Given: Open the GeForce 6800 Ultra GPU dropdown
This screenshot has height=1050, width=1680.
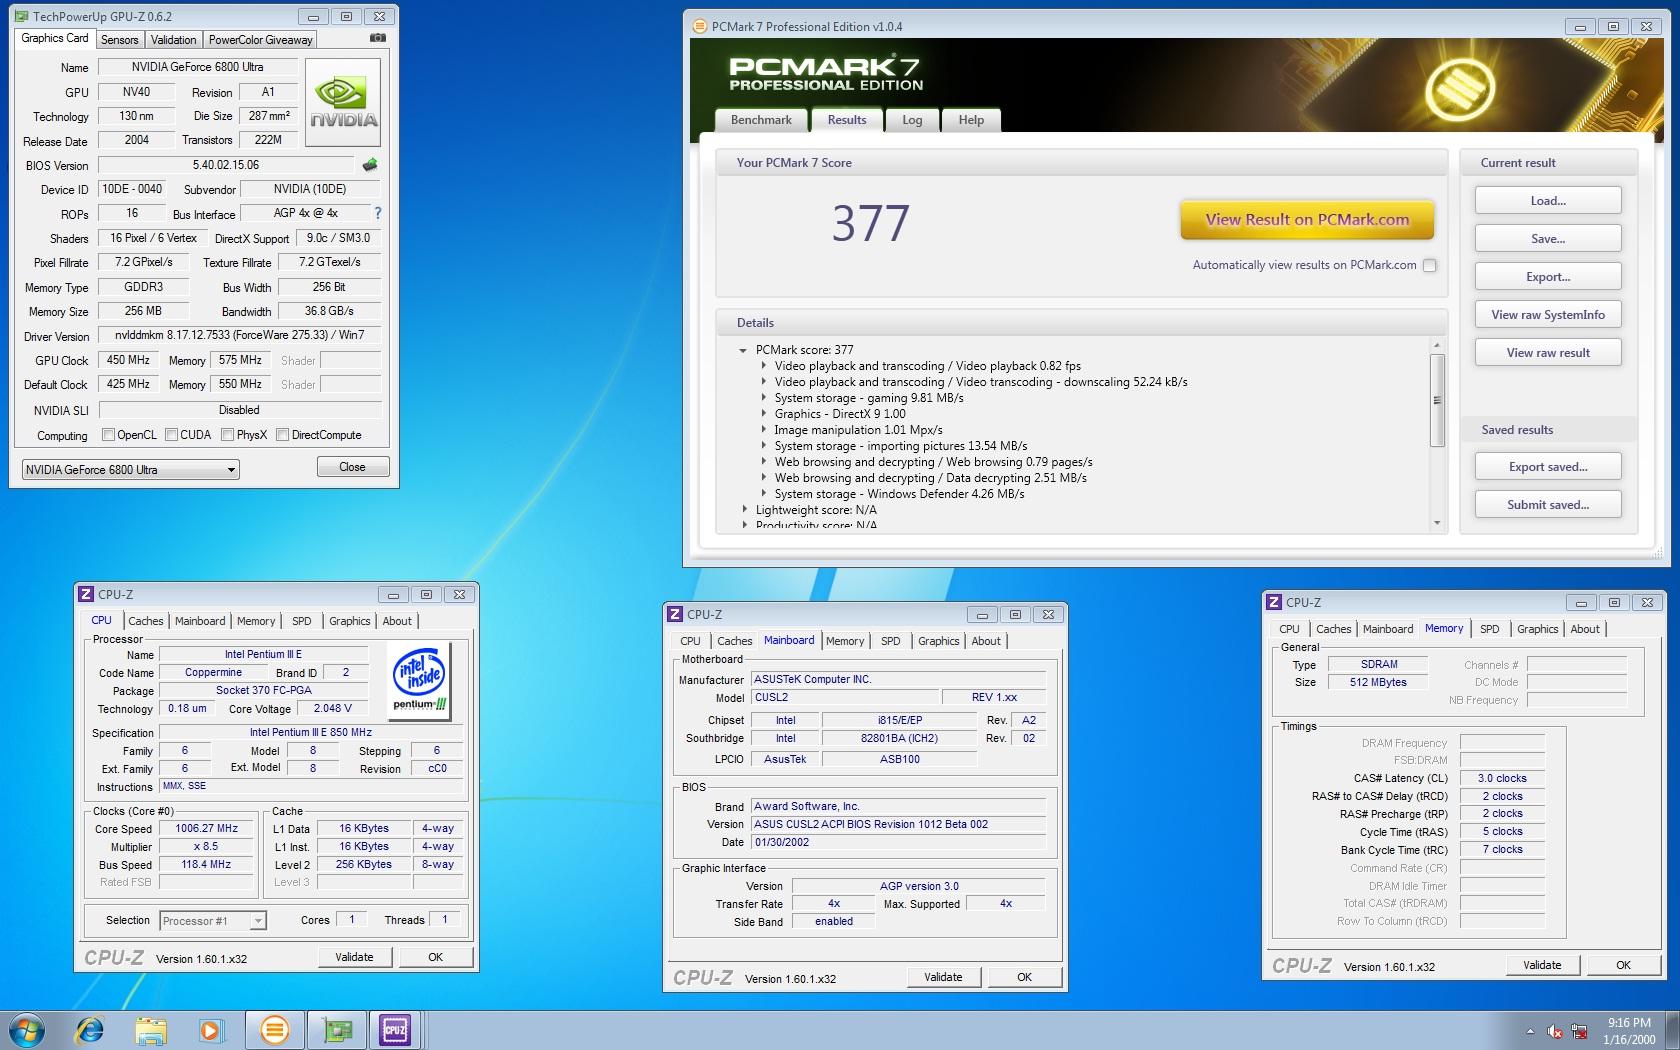Looking at the screenshot, I should [131, 469].
